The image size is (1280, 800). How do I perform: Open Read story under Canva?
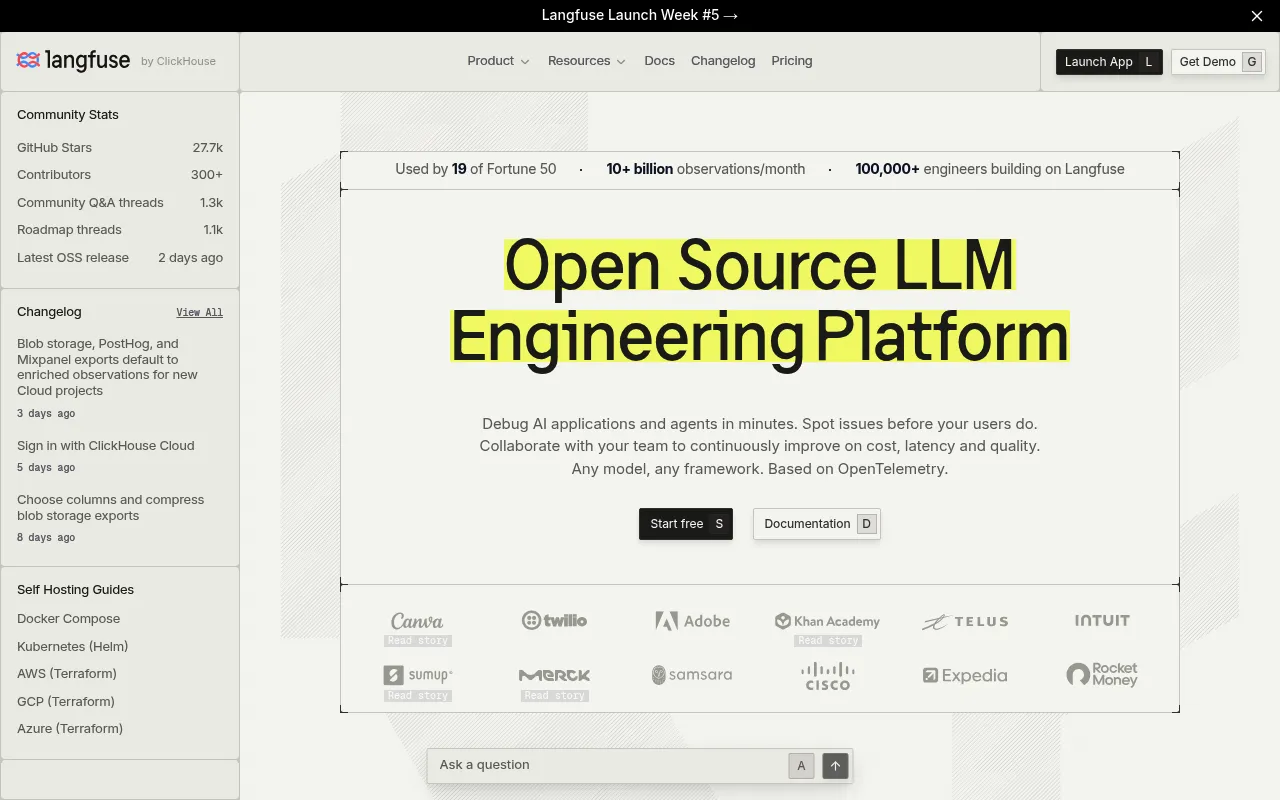418,641
